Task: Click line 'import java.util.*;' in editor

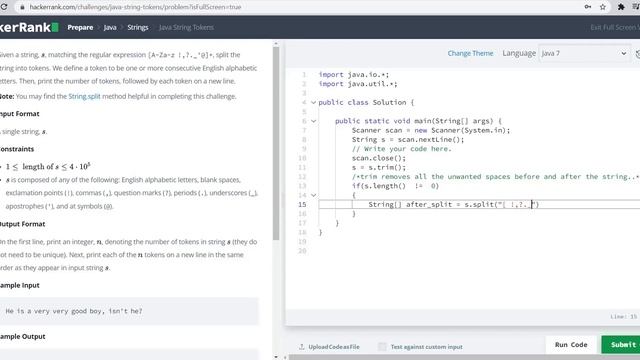Action: tap(358, 84)
